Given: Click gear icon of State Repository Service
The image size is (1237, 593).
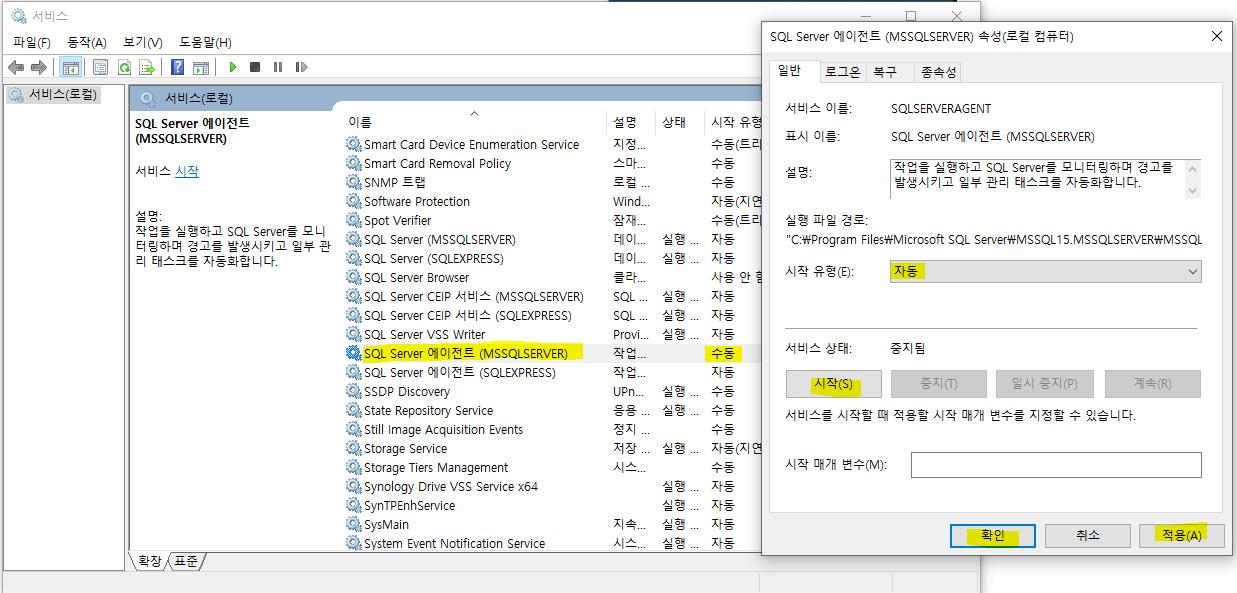Looking at the screenshot, I should 354,410.
